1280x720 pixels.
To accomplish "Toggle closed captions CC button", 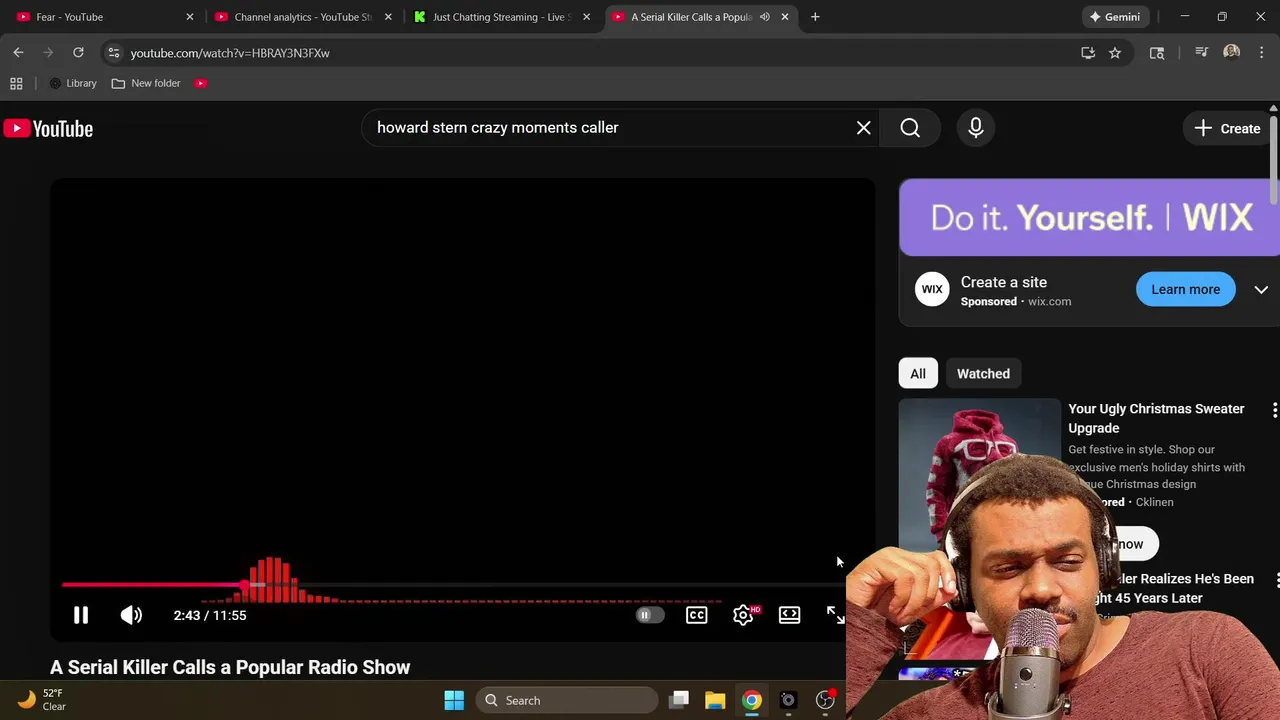I will point(696,615).
